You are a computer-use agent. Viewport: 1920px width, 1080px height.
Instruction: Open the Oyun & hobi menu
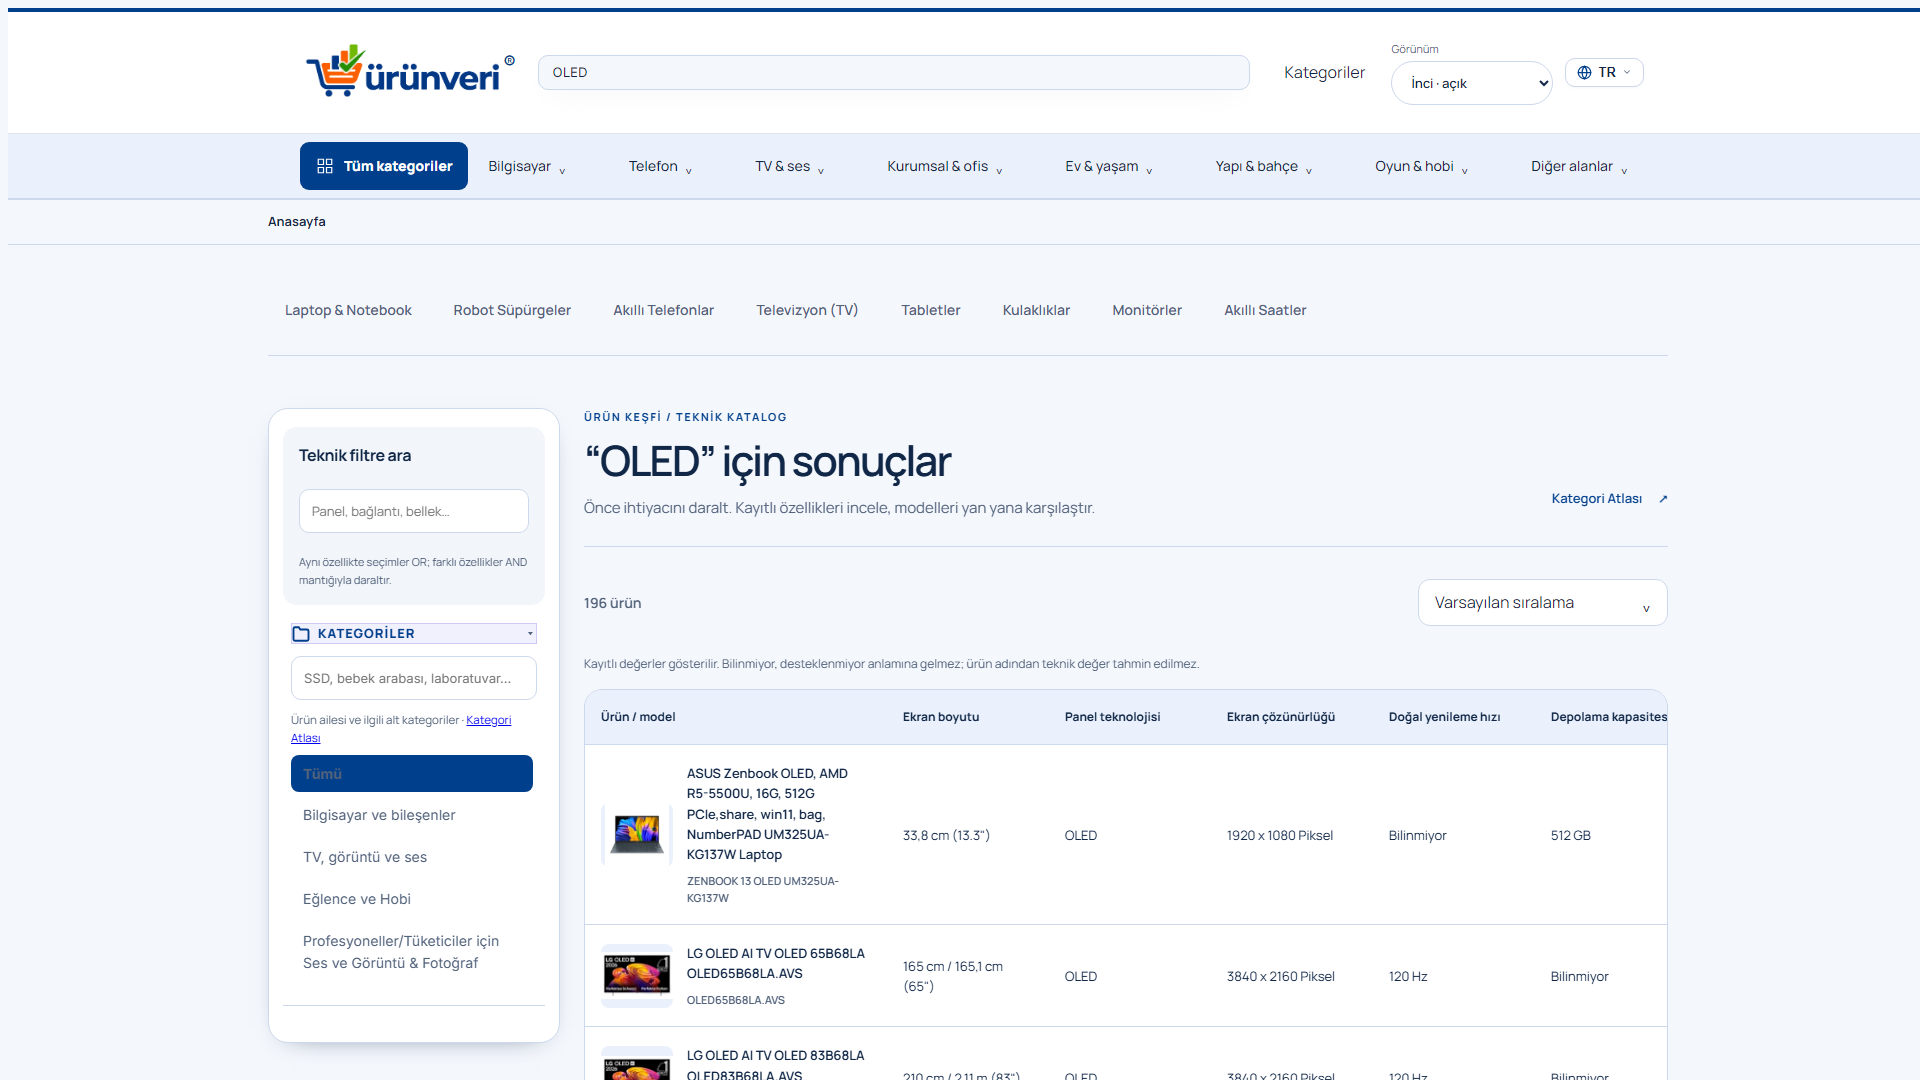1421,166
